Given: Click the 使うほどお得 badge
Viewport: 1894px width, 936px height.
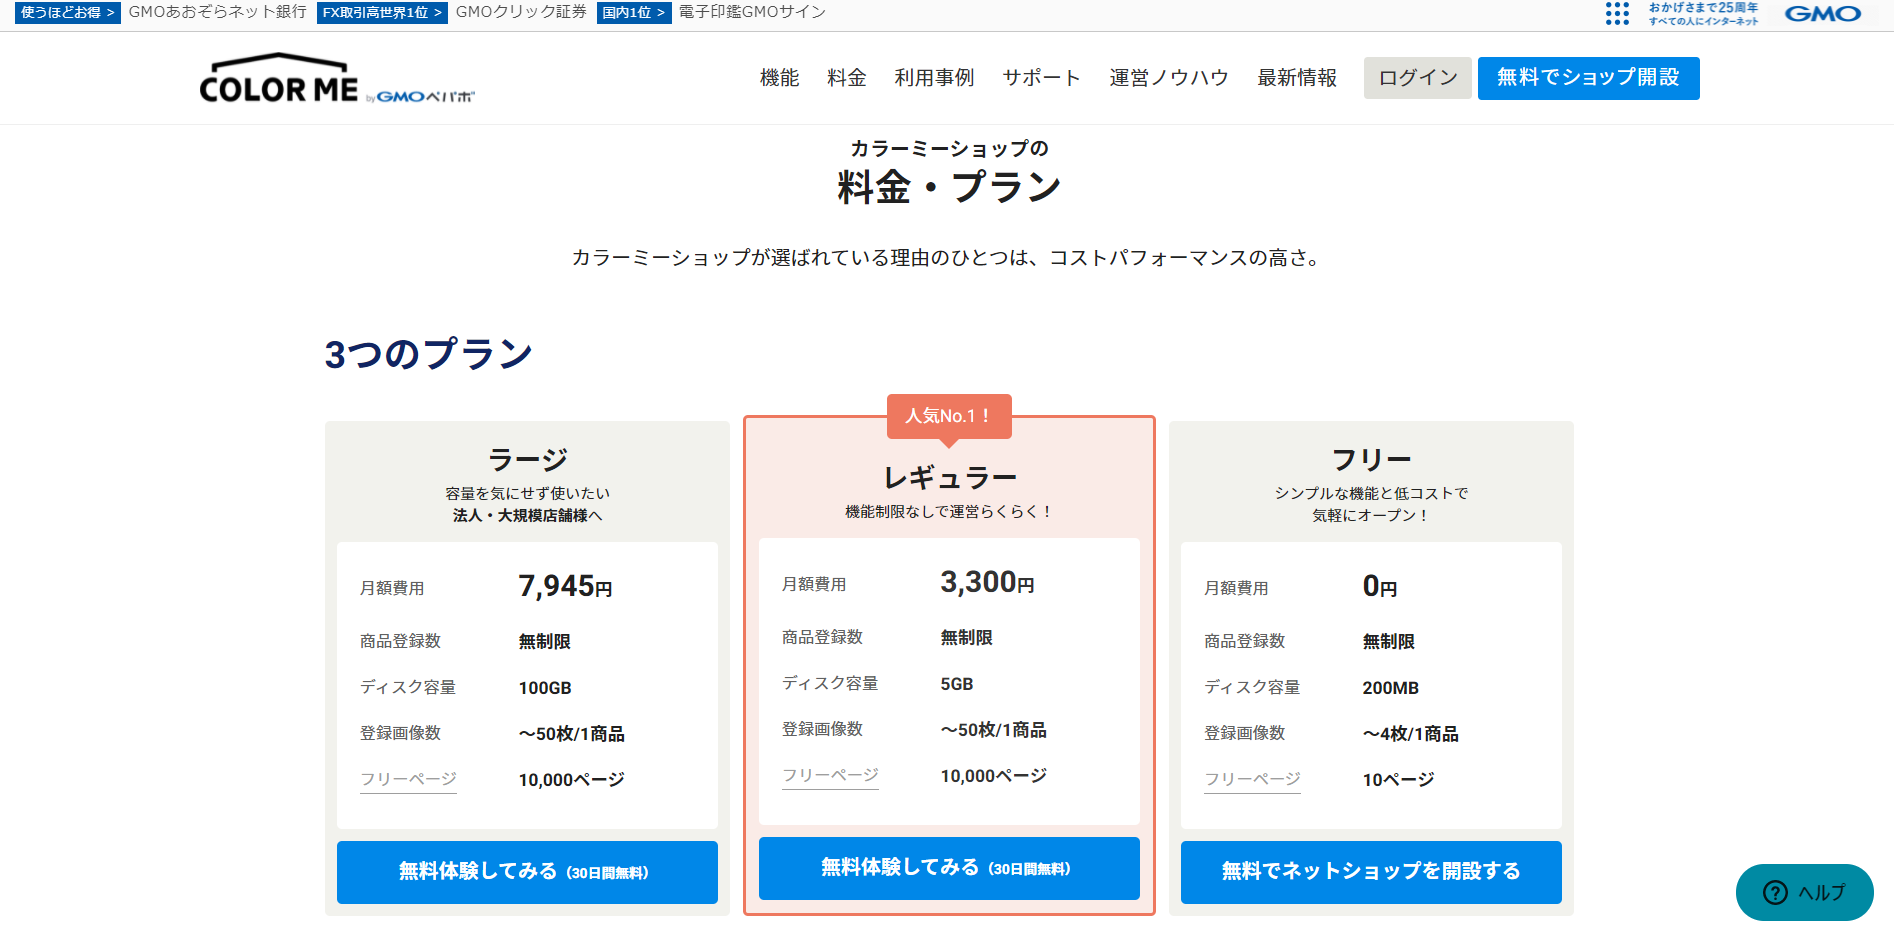Looking at the screenshot, I should point(67,12).
